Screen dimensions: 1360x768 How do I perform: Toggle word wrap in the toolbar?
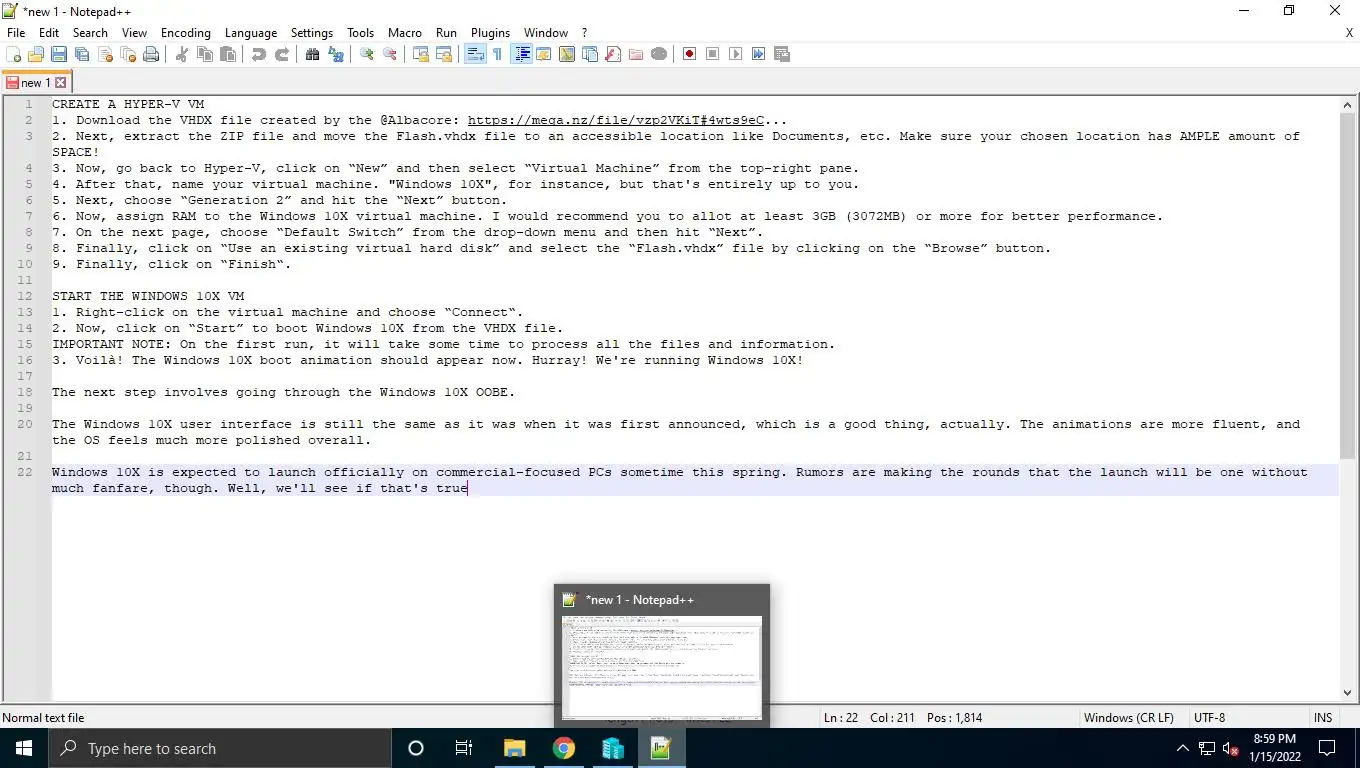point(475,54)
